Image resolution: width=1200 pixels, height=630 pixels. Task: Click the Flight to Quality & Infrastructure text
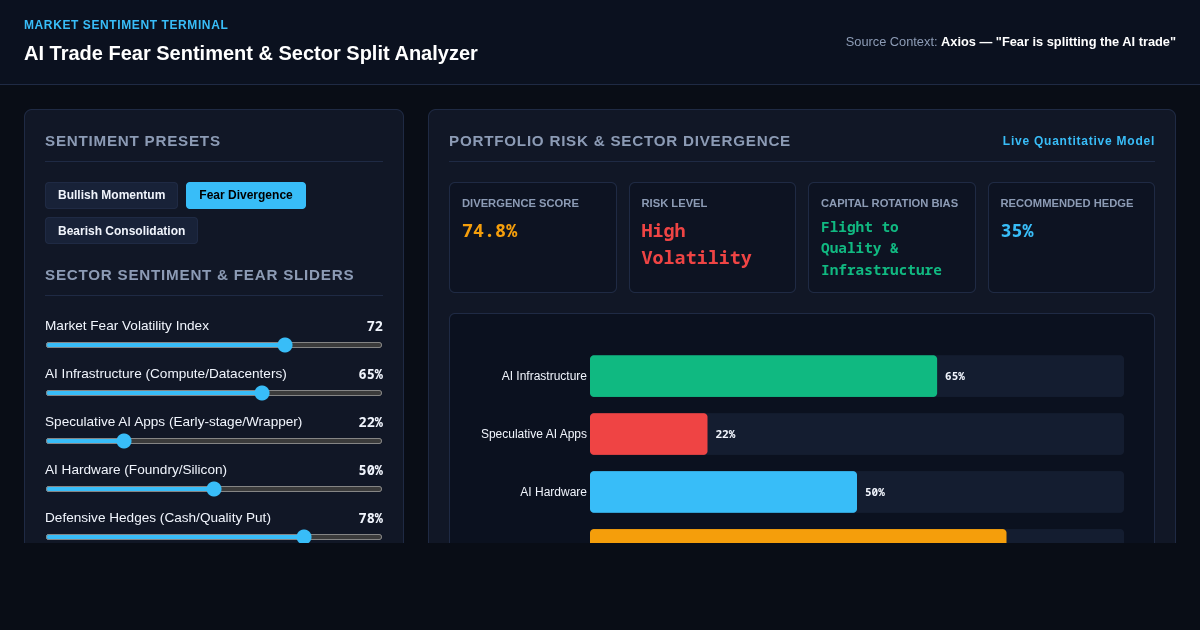pos(881,248)
